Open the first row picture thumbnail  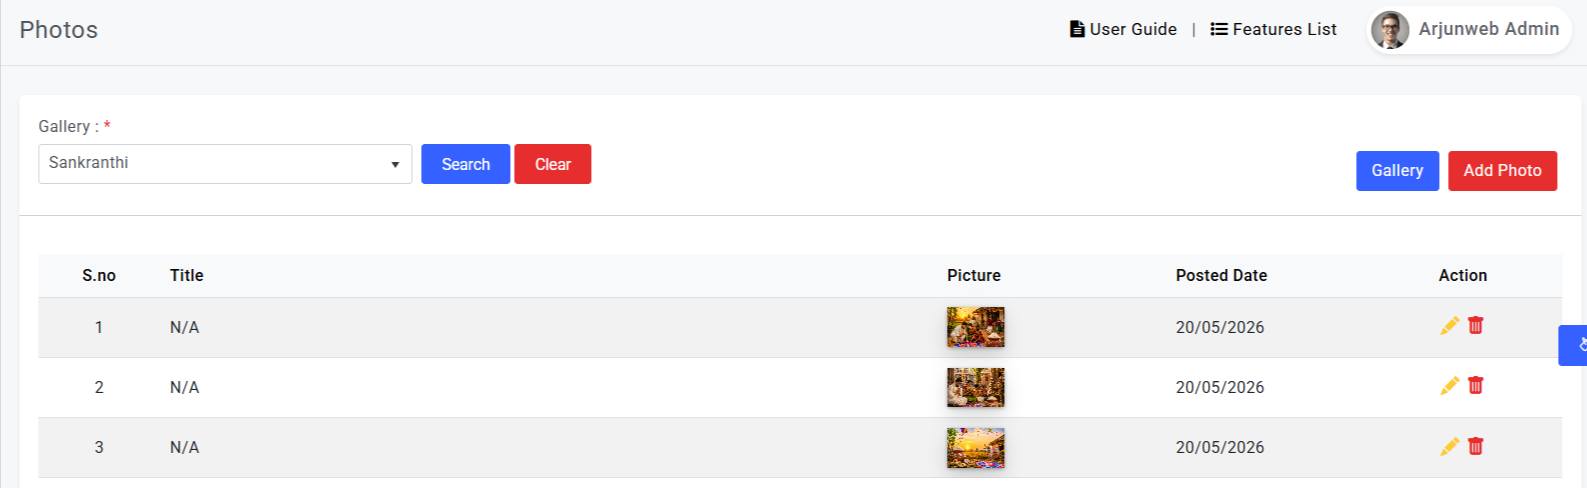pos(975,327)
